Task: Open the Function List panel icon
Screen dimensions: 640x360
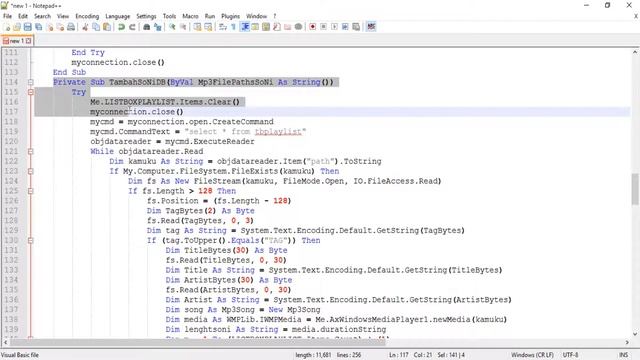Action: (276, 27)
